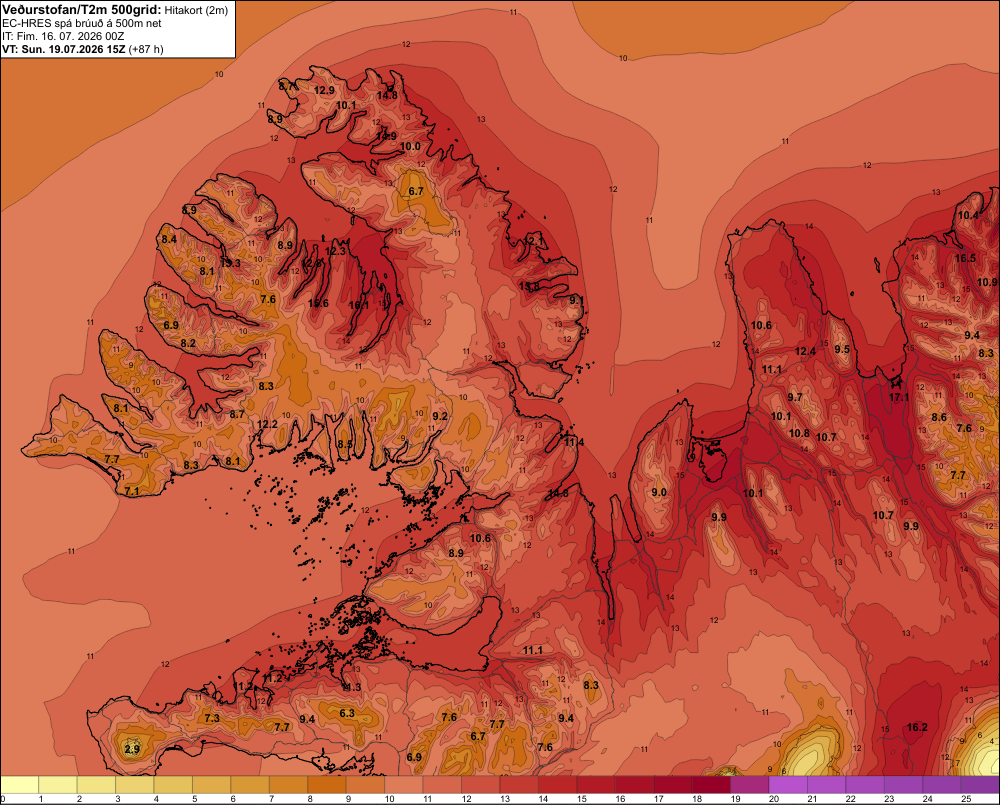Click the 7.1 temperature value
Viewport: 1000px width, 805px height.
coord(132,491)
